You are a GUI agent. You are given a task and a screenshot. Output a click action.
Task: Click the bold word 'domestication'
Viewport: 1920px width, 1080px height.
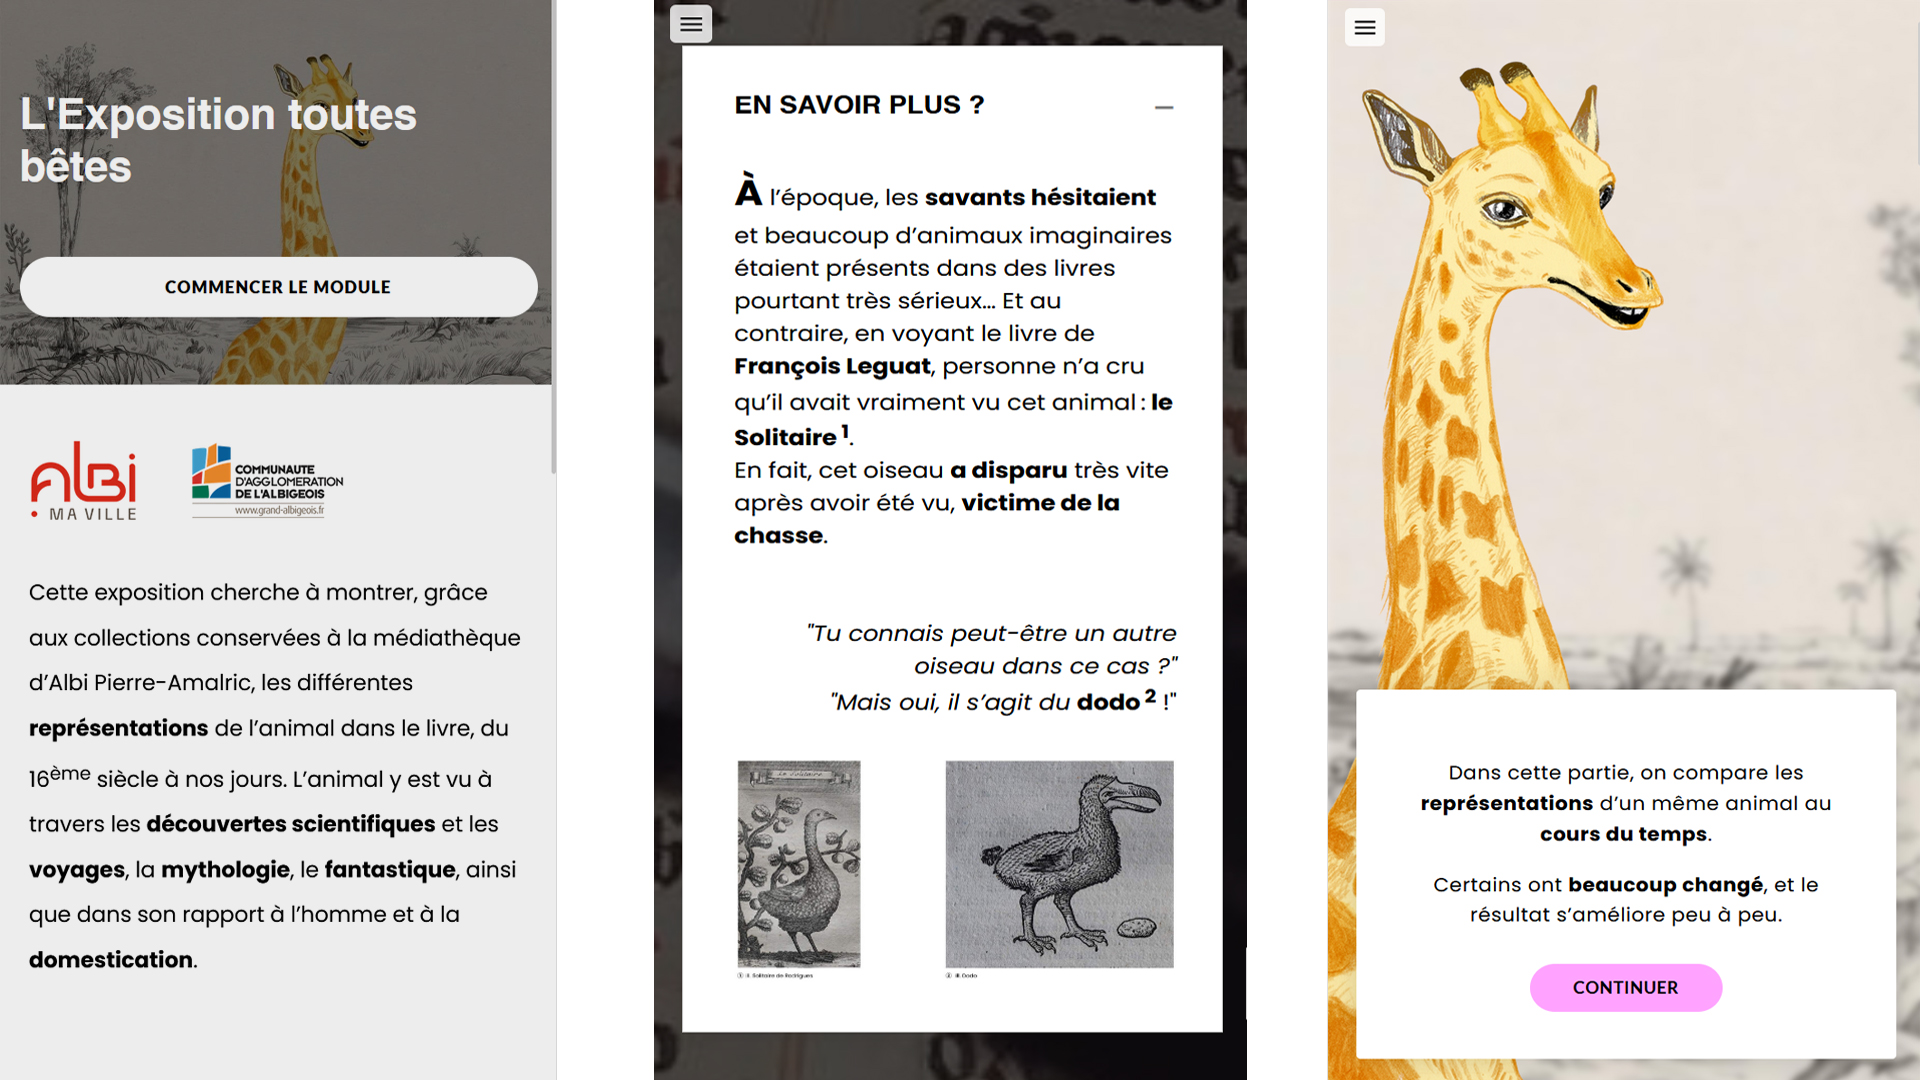click(x=111, y=960)
